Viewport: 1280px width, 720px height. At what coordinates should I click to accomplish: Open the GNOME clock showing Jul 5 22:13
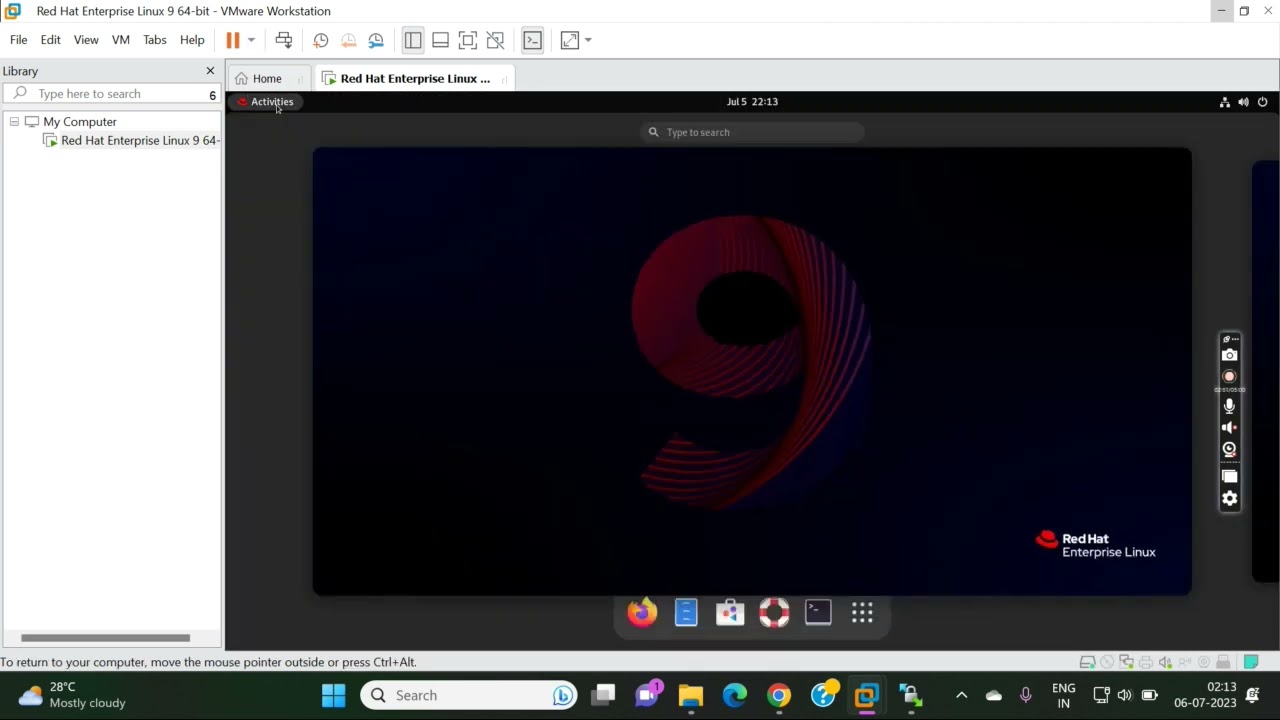click(752, 102)
